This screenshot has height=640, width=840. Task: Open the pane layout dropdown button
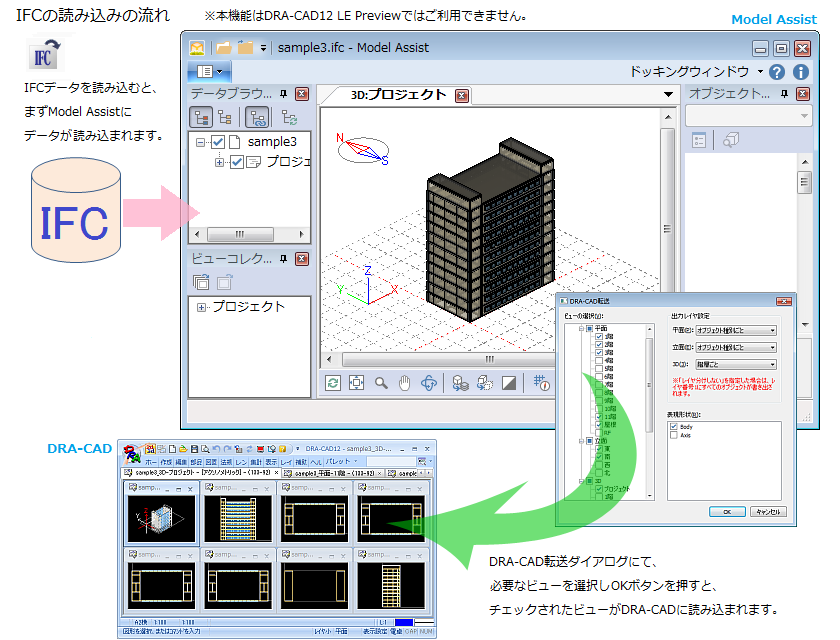coord(209,71)
